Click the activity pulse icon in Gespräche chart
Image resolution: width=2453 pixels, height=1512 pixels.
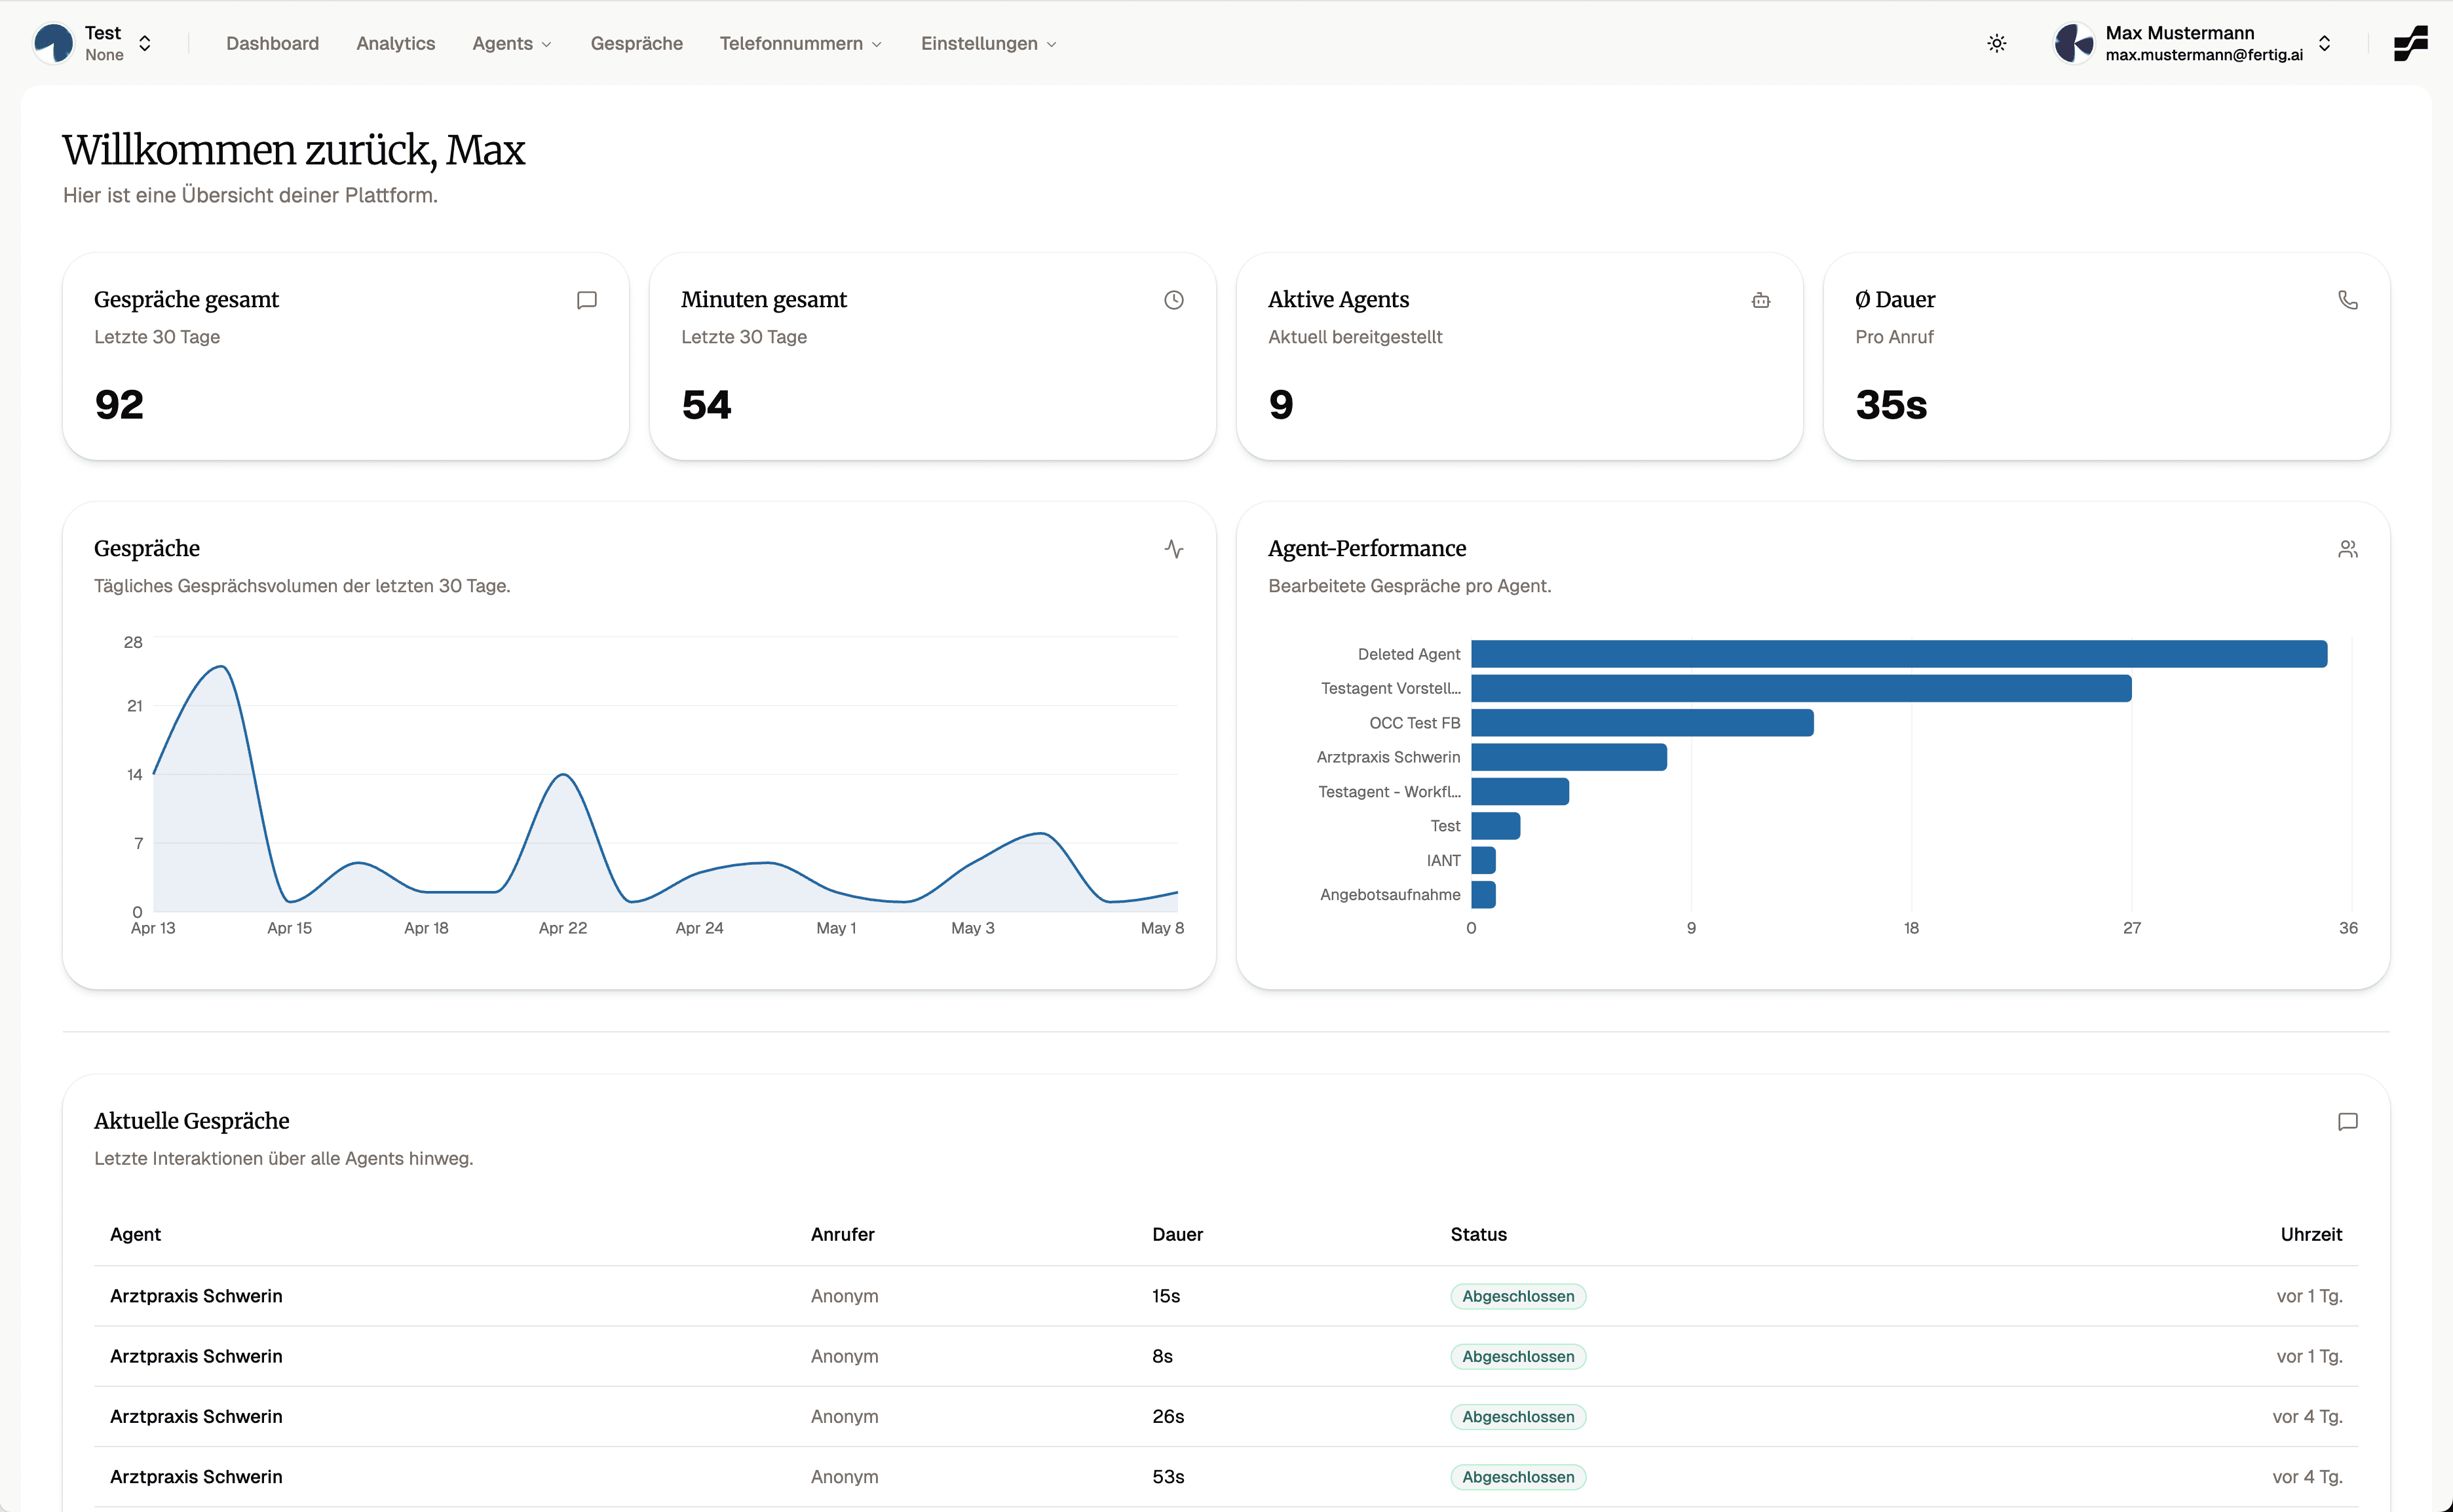1174,549
